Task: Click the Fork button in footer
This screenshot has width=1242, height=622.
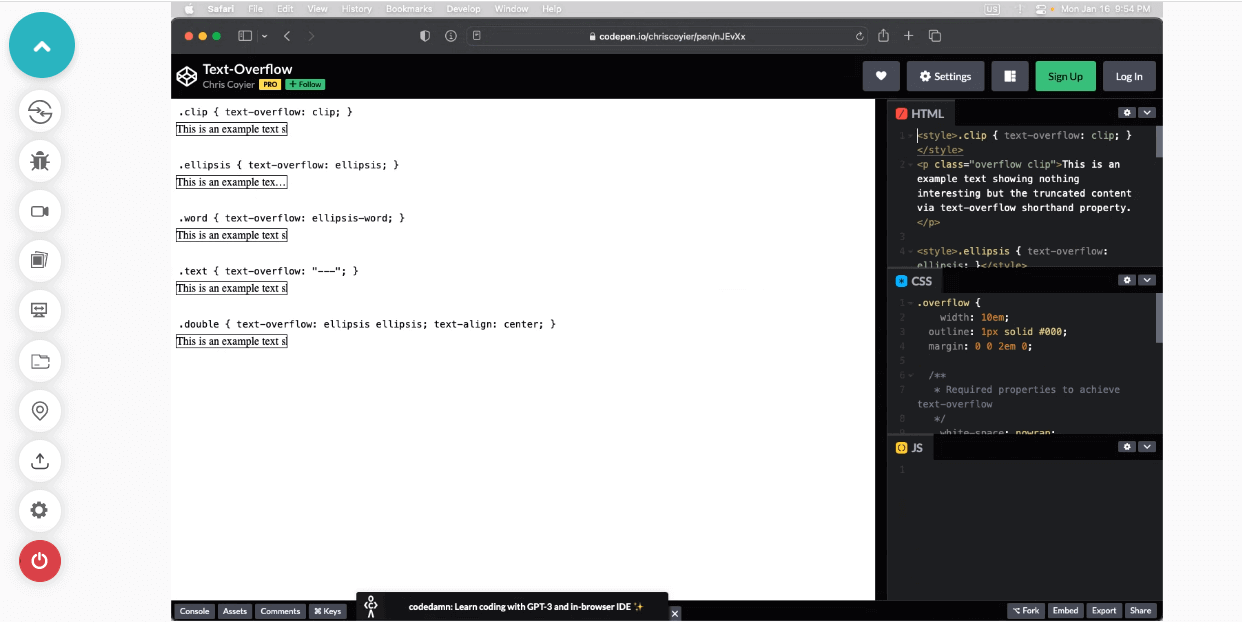Action: click(1025, 611)
